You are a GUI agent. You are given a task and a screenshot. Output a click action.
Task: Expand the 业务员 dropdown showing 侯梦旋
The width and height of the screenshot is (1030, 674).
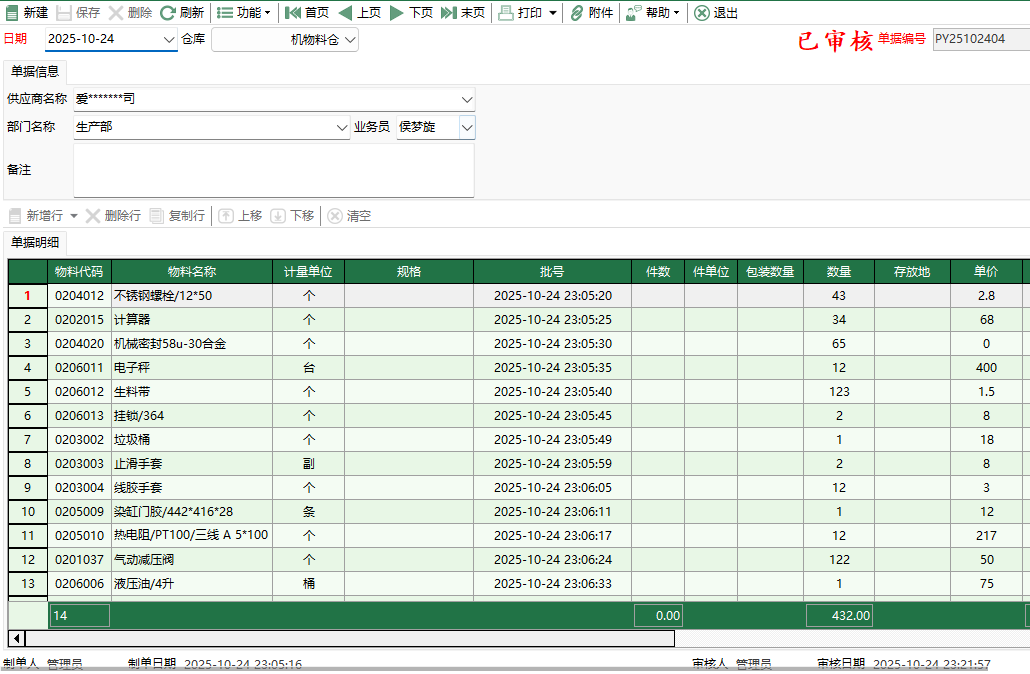tap(466, 128)
